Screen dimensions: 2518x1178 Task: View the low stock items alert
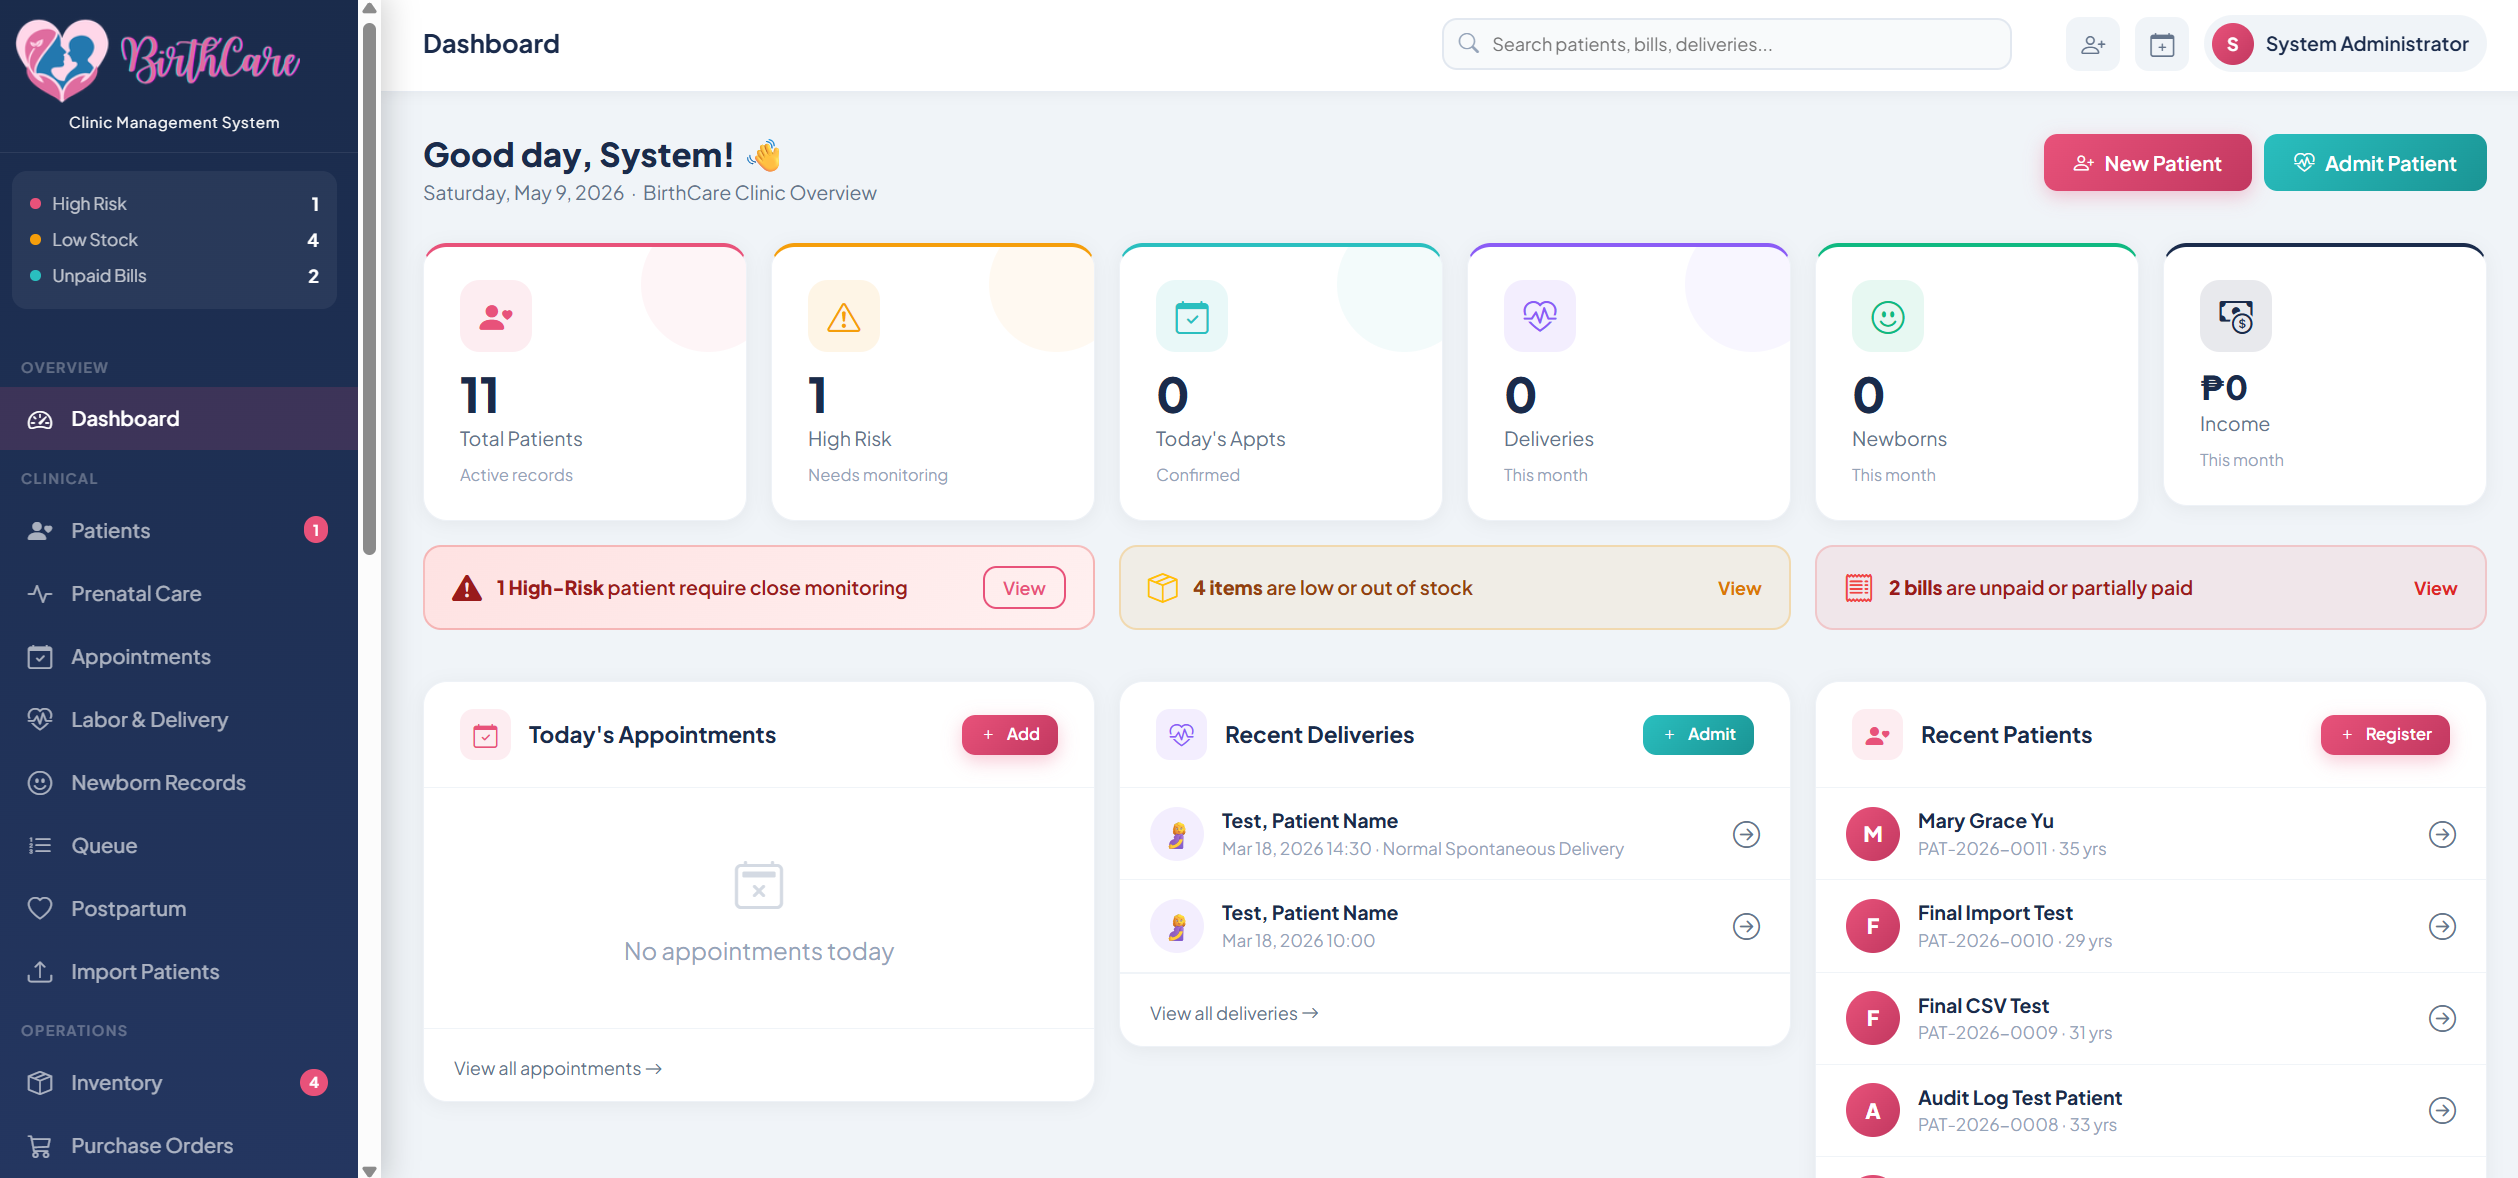click(x=1739, y=588)
